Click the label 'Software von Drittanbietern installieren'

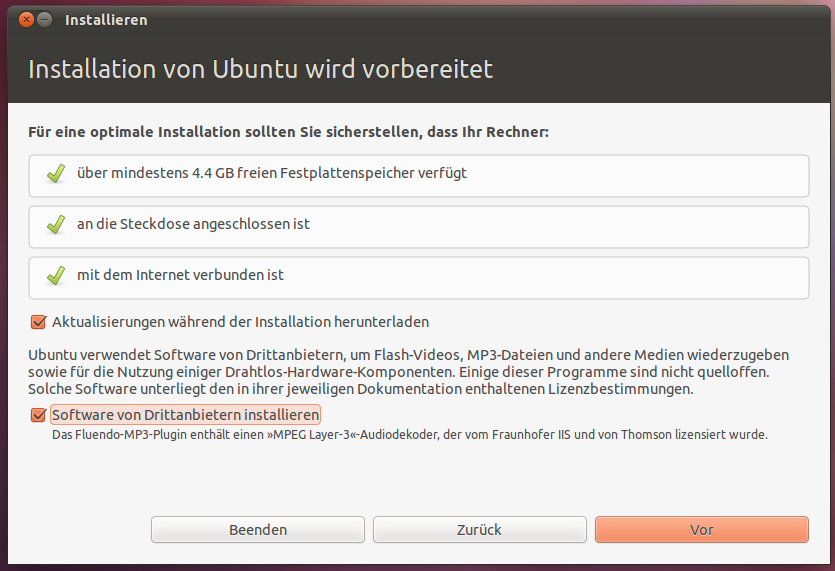[186, 415]
